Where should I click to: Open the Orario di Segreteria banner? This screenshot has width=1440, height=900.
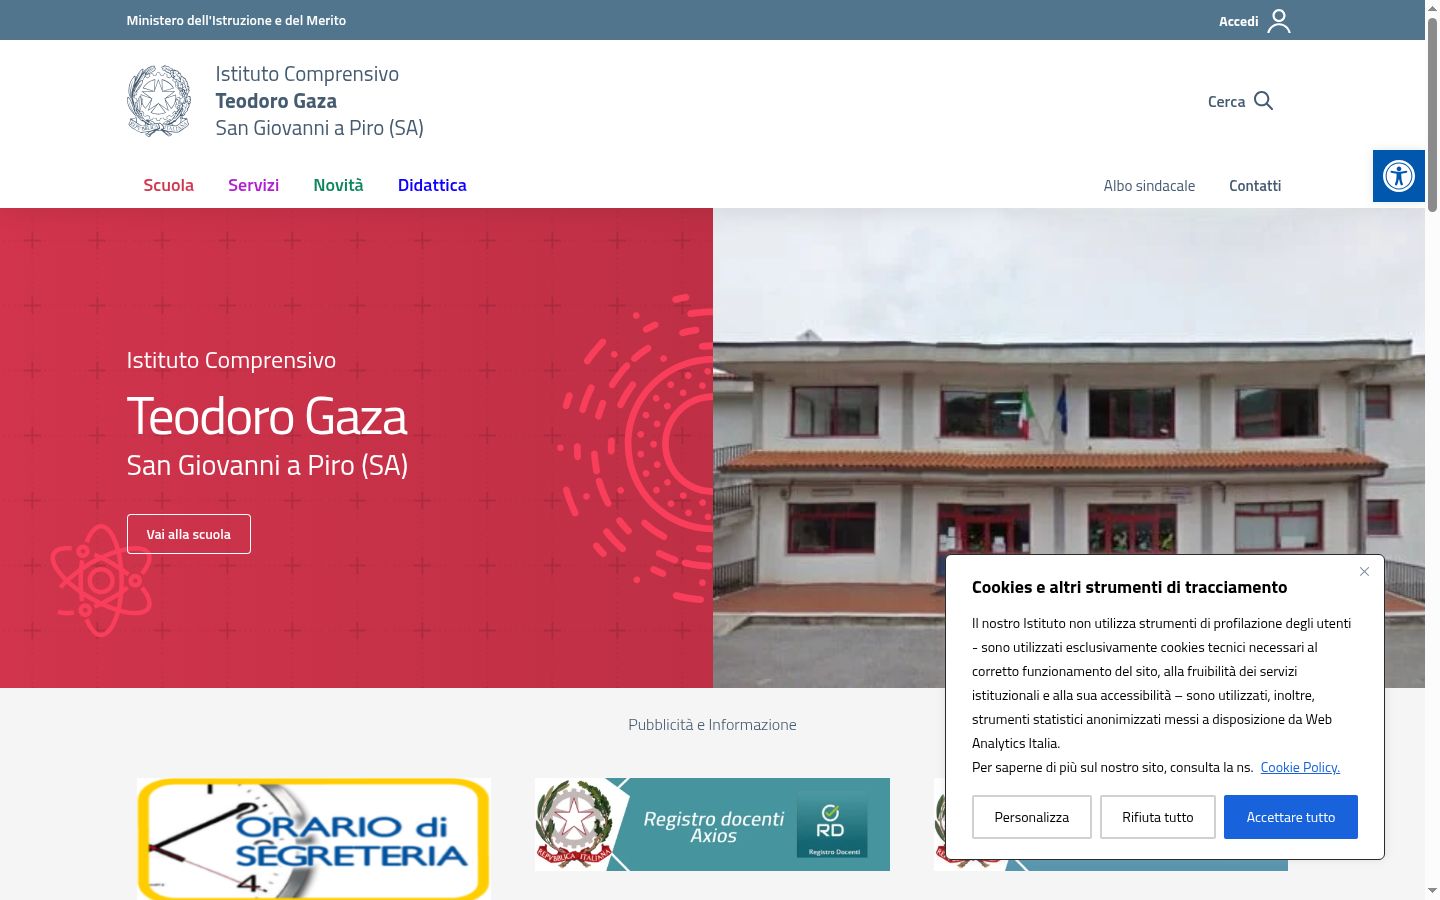click(314, 839)
